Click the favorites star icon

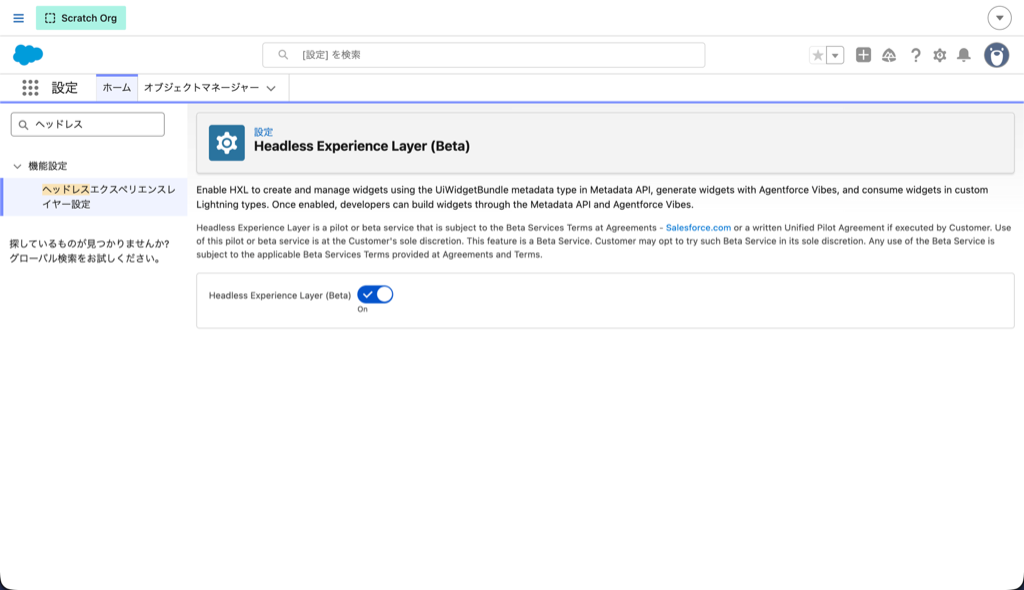818,56
